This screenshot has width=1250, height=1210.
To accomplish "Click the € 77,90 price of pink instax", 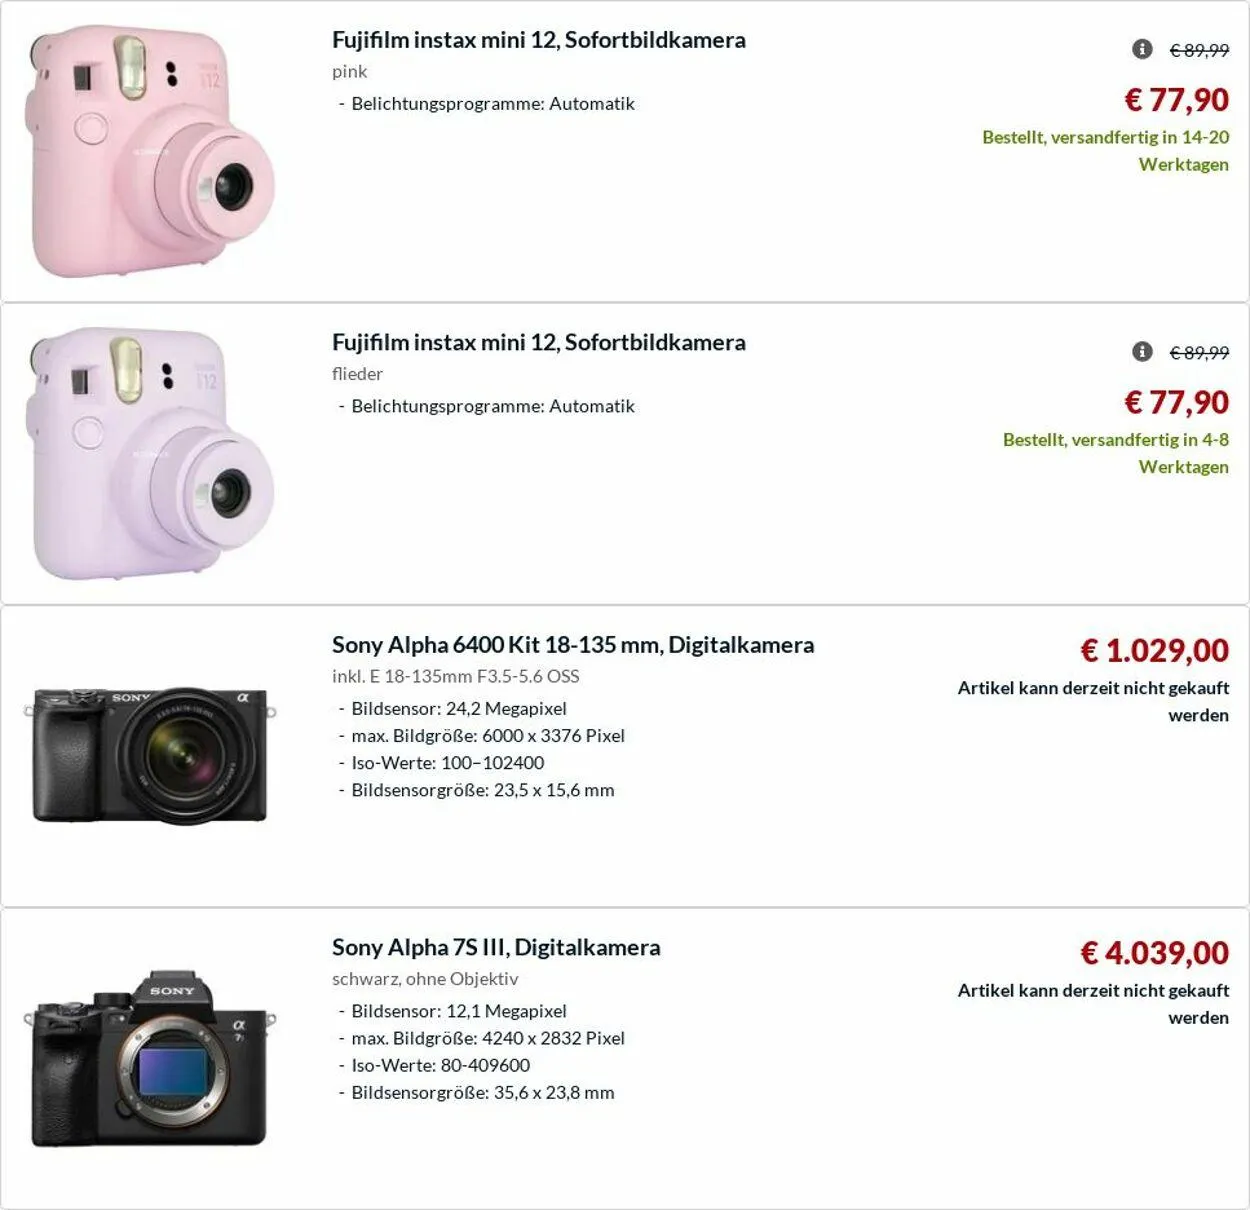I will pos(1176,99).
